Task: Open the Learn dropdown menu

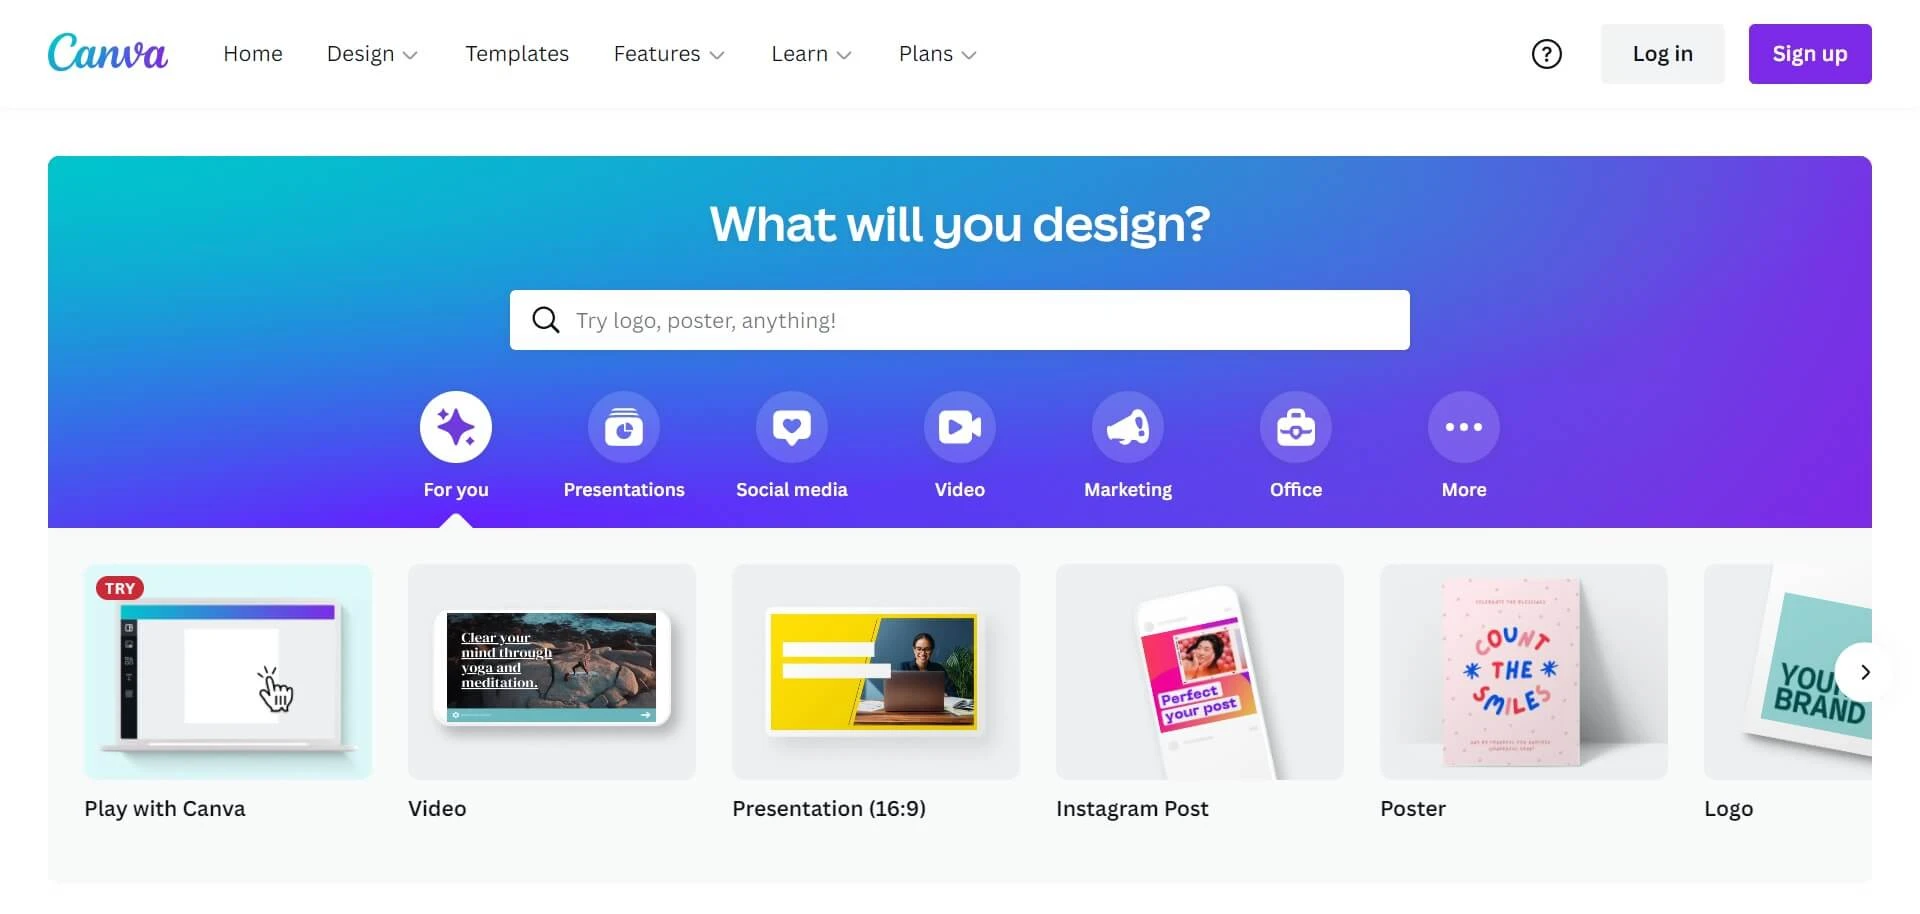Action: click(x=811, y=54)
